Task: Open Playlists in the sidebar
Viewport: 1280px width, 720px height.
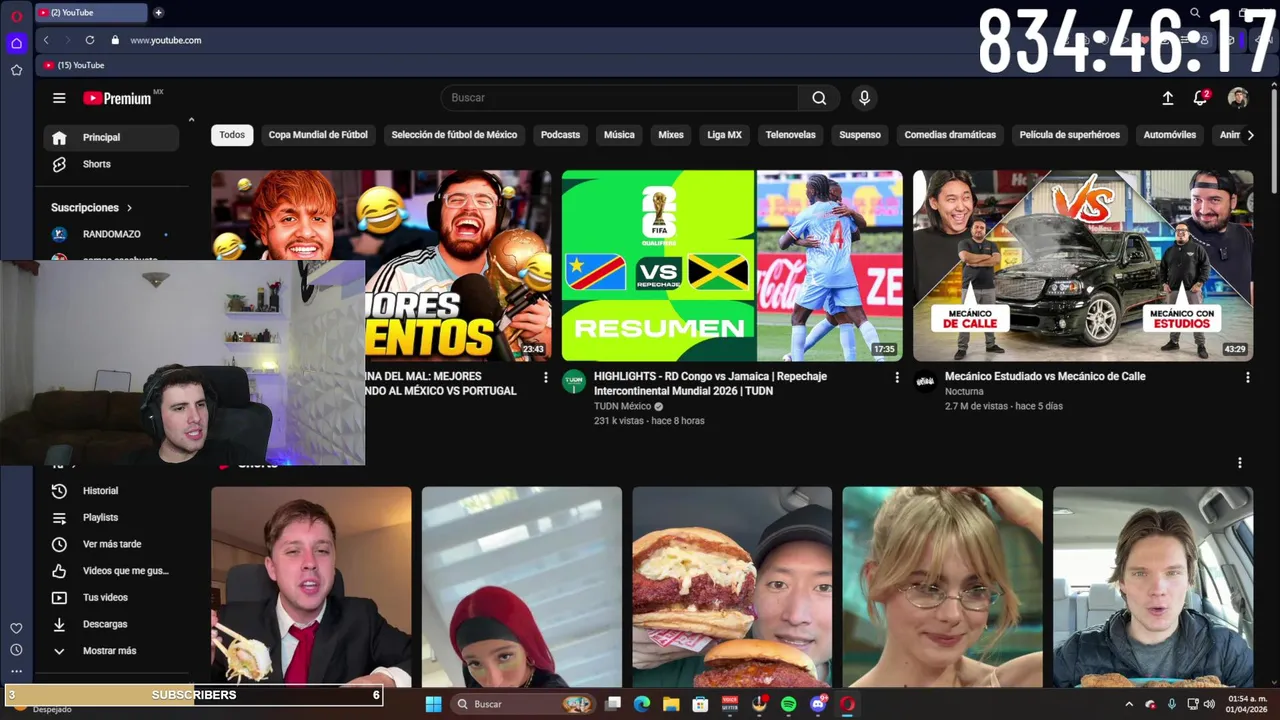Action: tap(111, 518)
